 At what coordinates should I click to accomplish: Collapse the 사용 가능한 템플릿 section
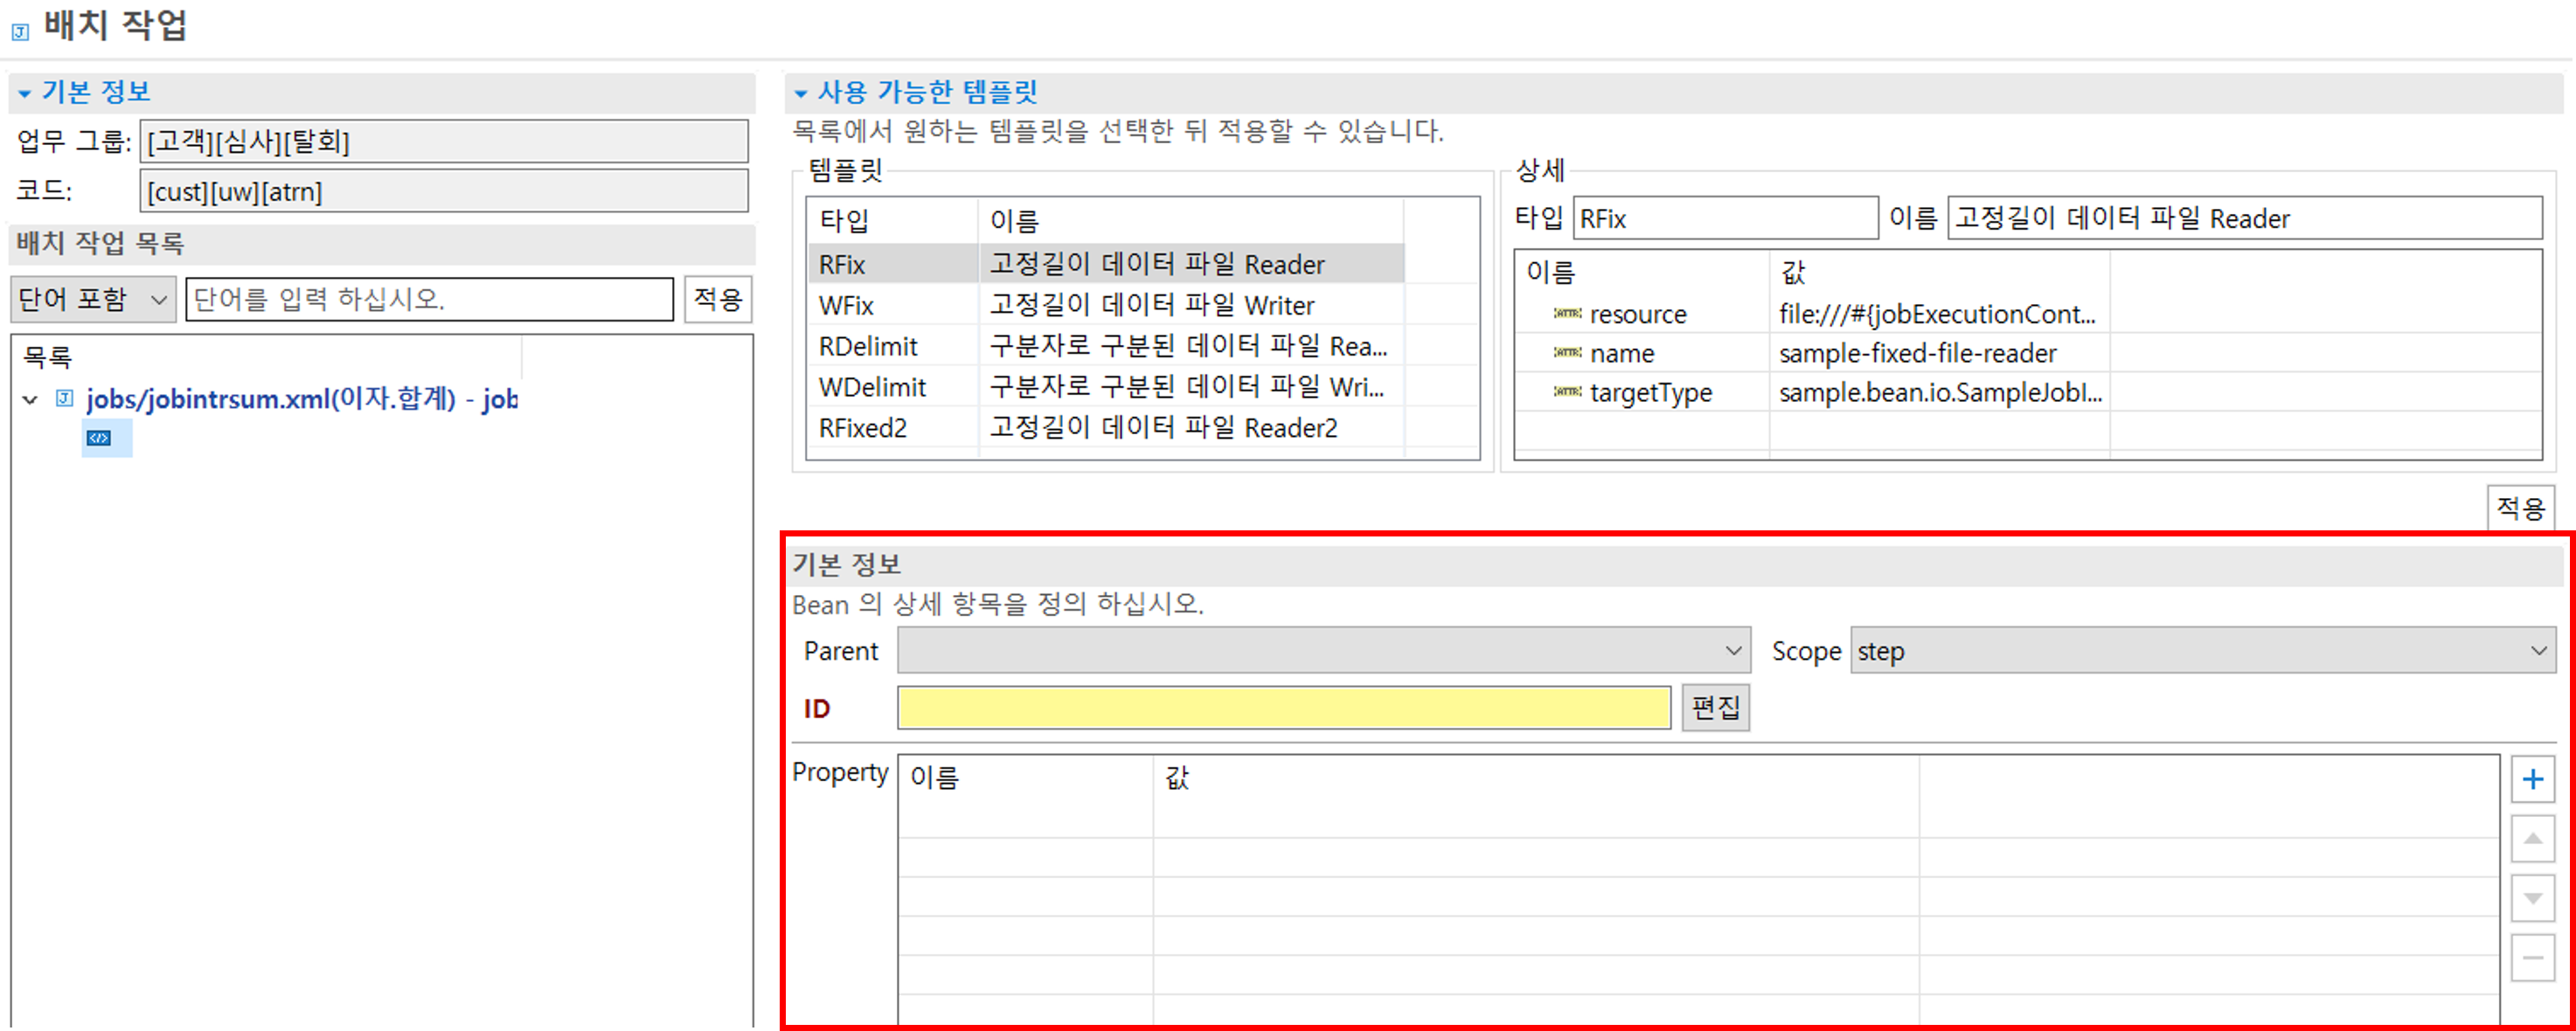tap(800, 93)
